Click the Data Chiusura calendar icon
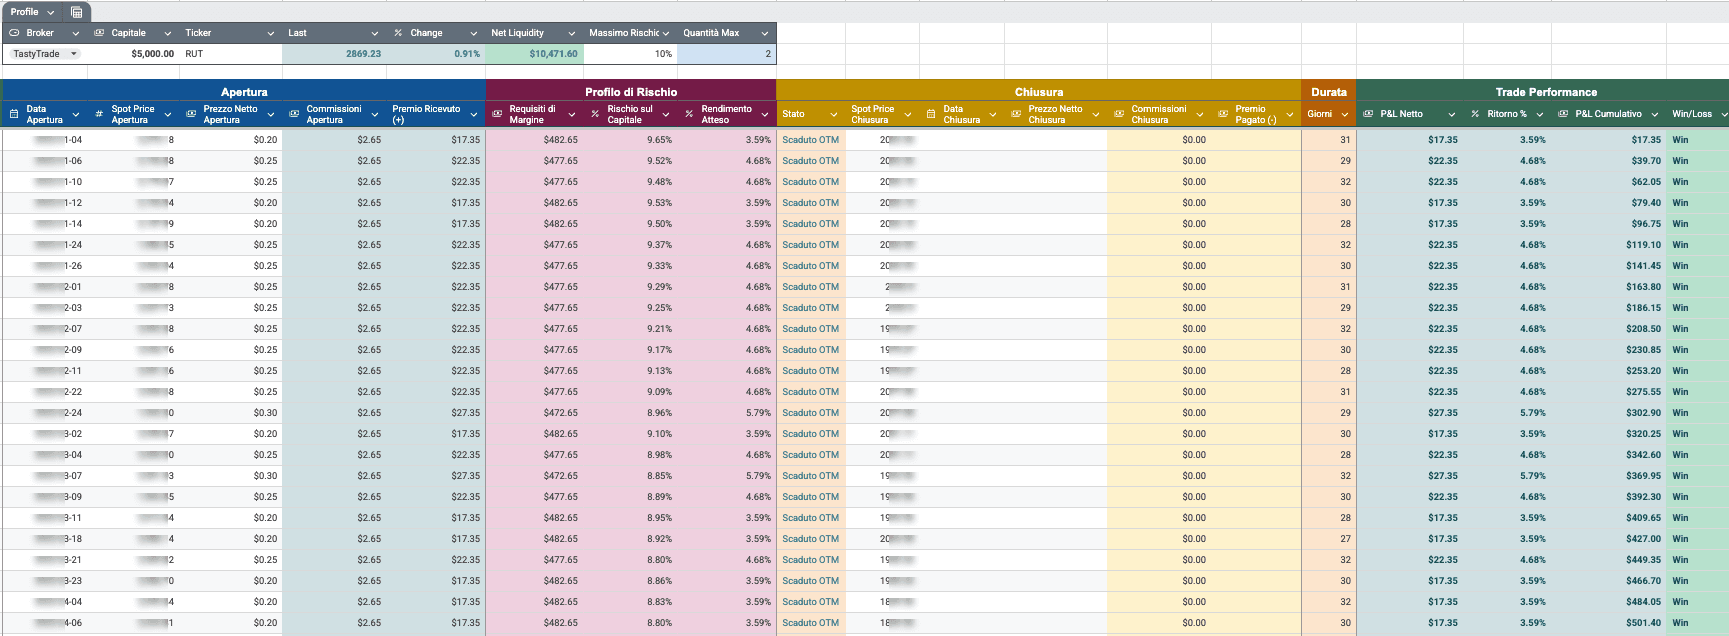This screenshot has width=1729, height=636. pos(931,114)
